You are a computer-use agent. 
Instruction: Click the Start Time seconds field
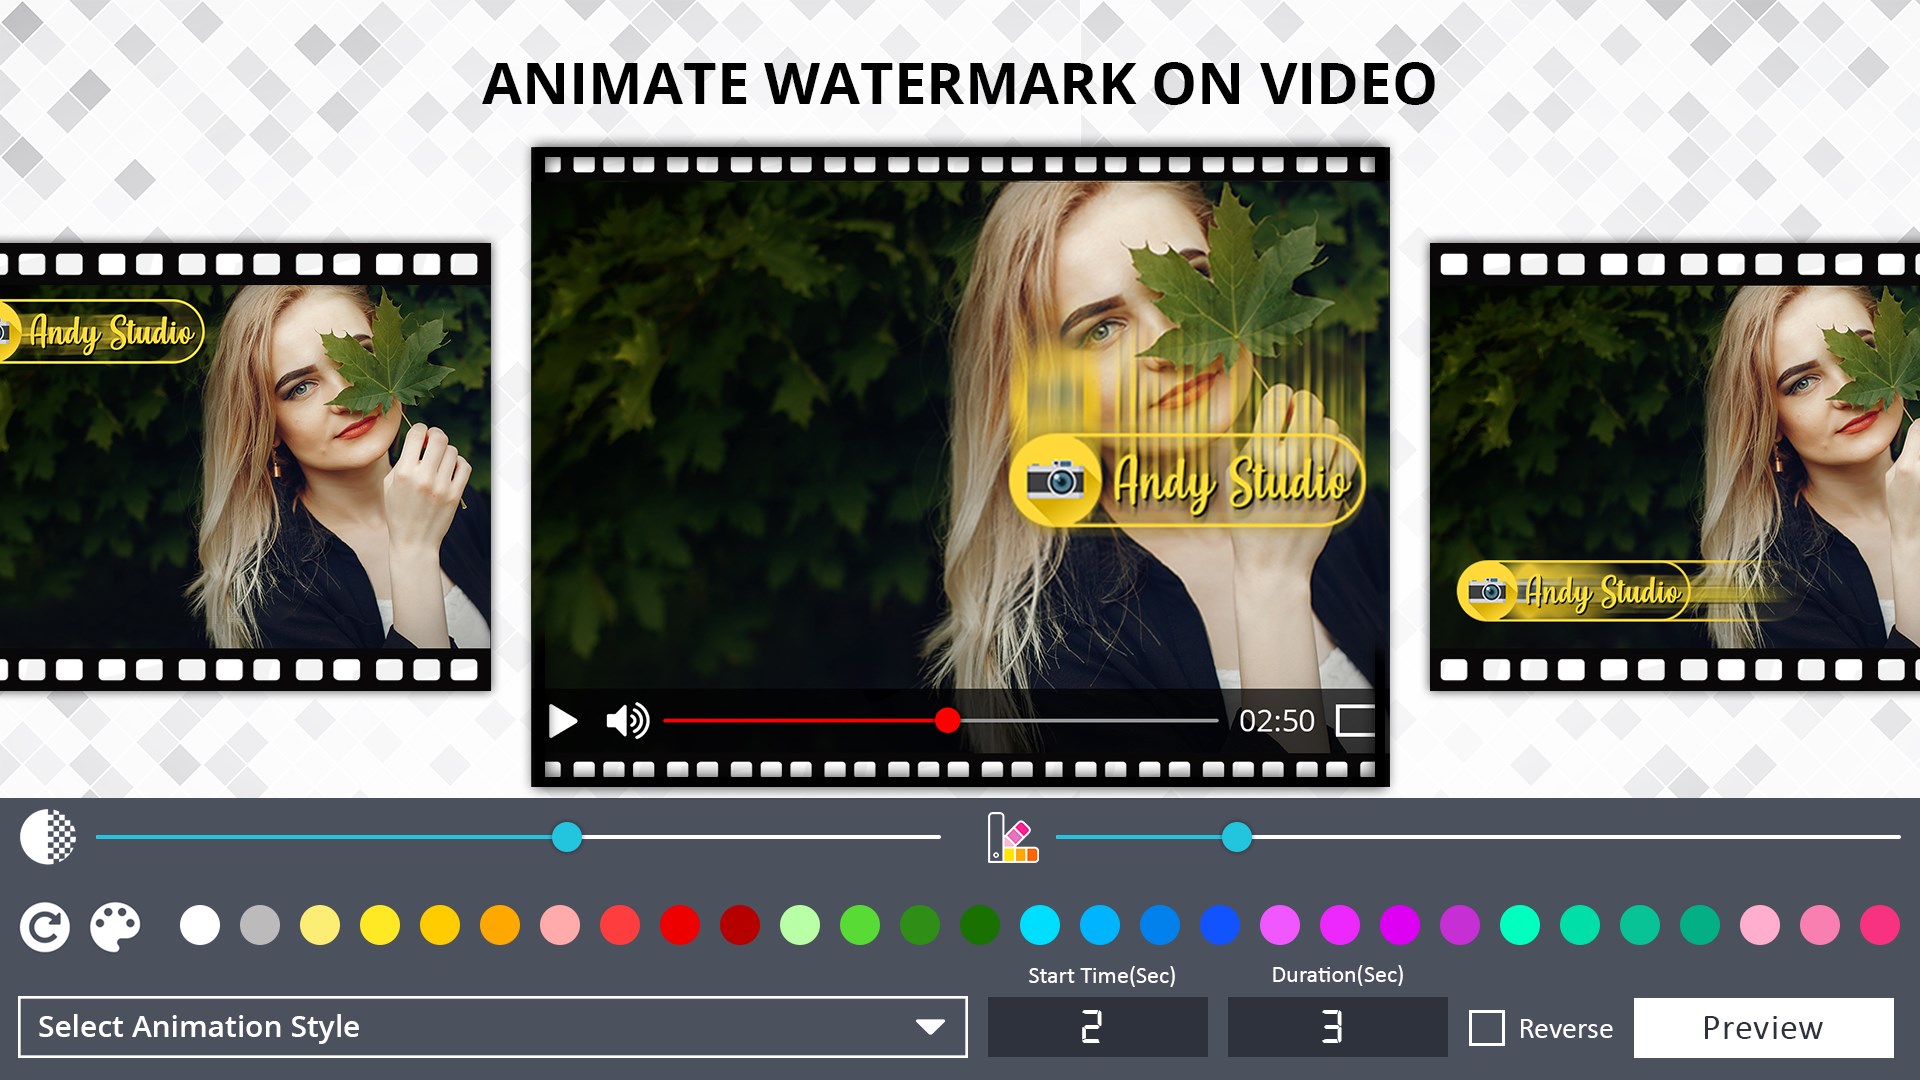1097,1027
